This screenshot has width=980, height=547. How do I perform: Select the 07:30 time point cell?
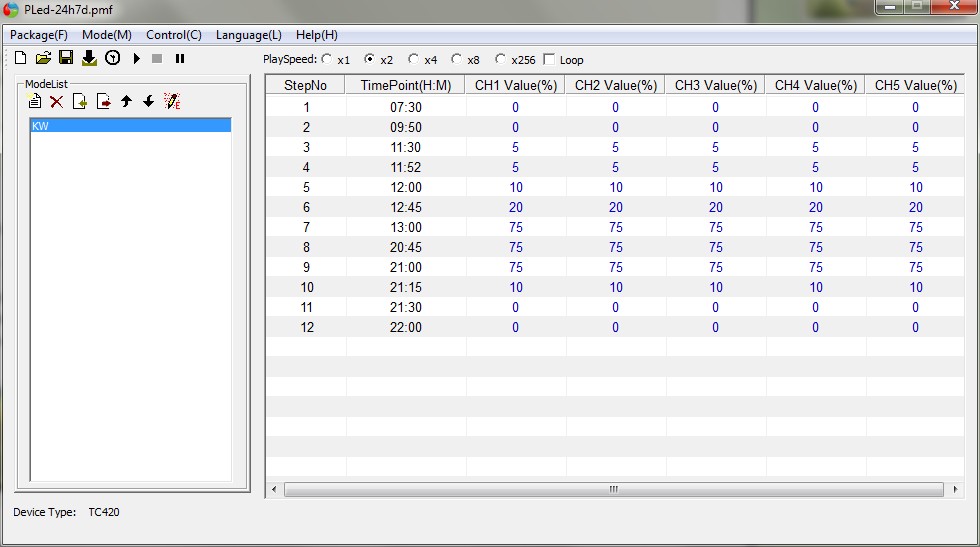point(406,108)
